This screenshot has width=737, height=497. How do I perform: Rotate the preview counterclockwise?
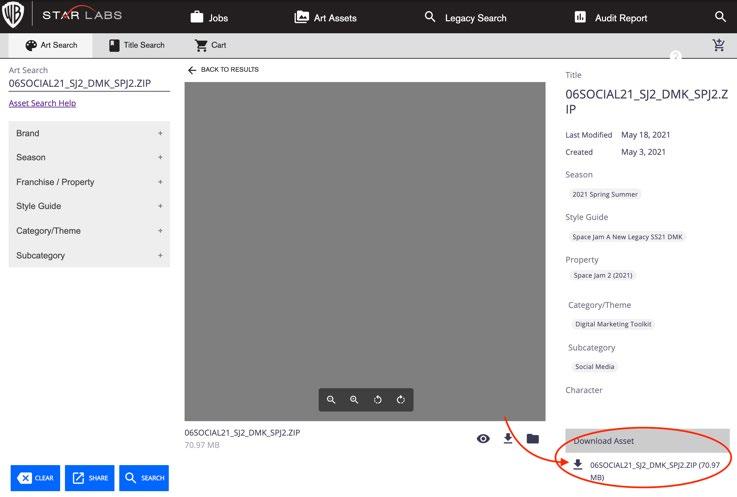click(377, 400)
